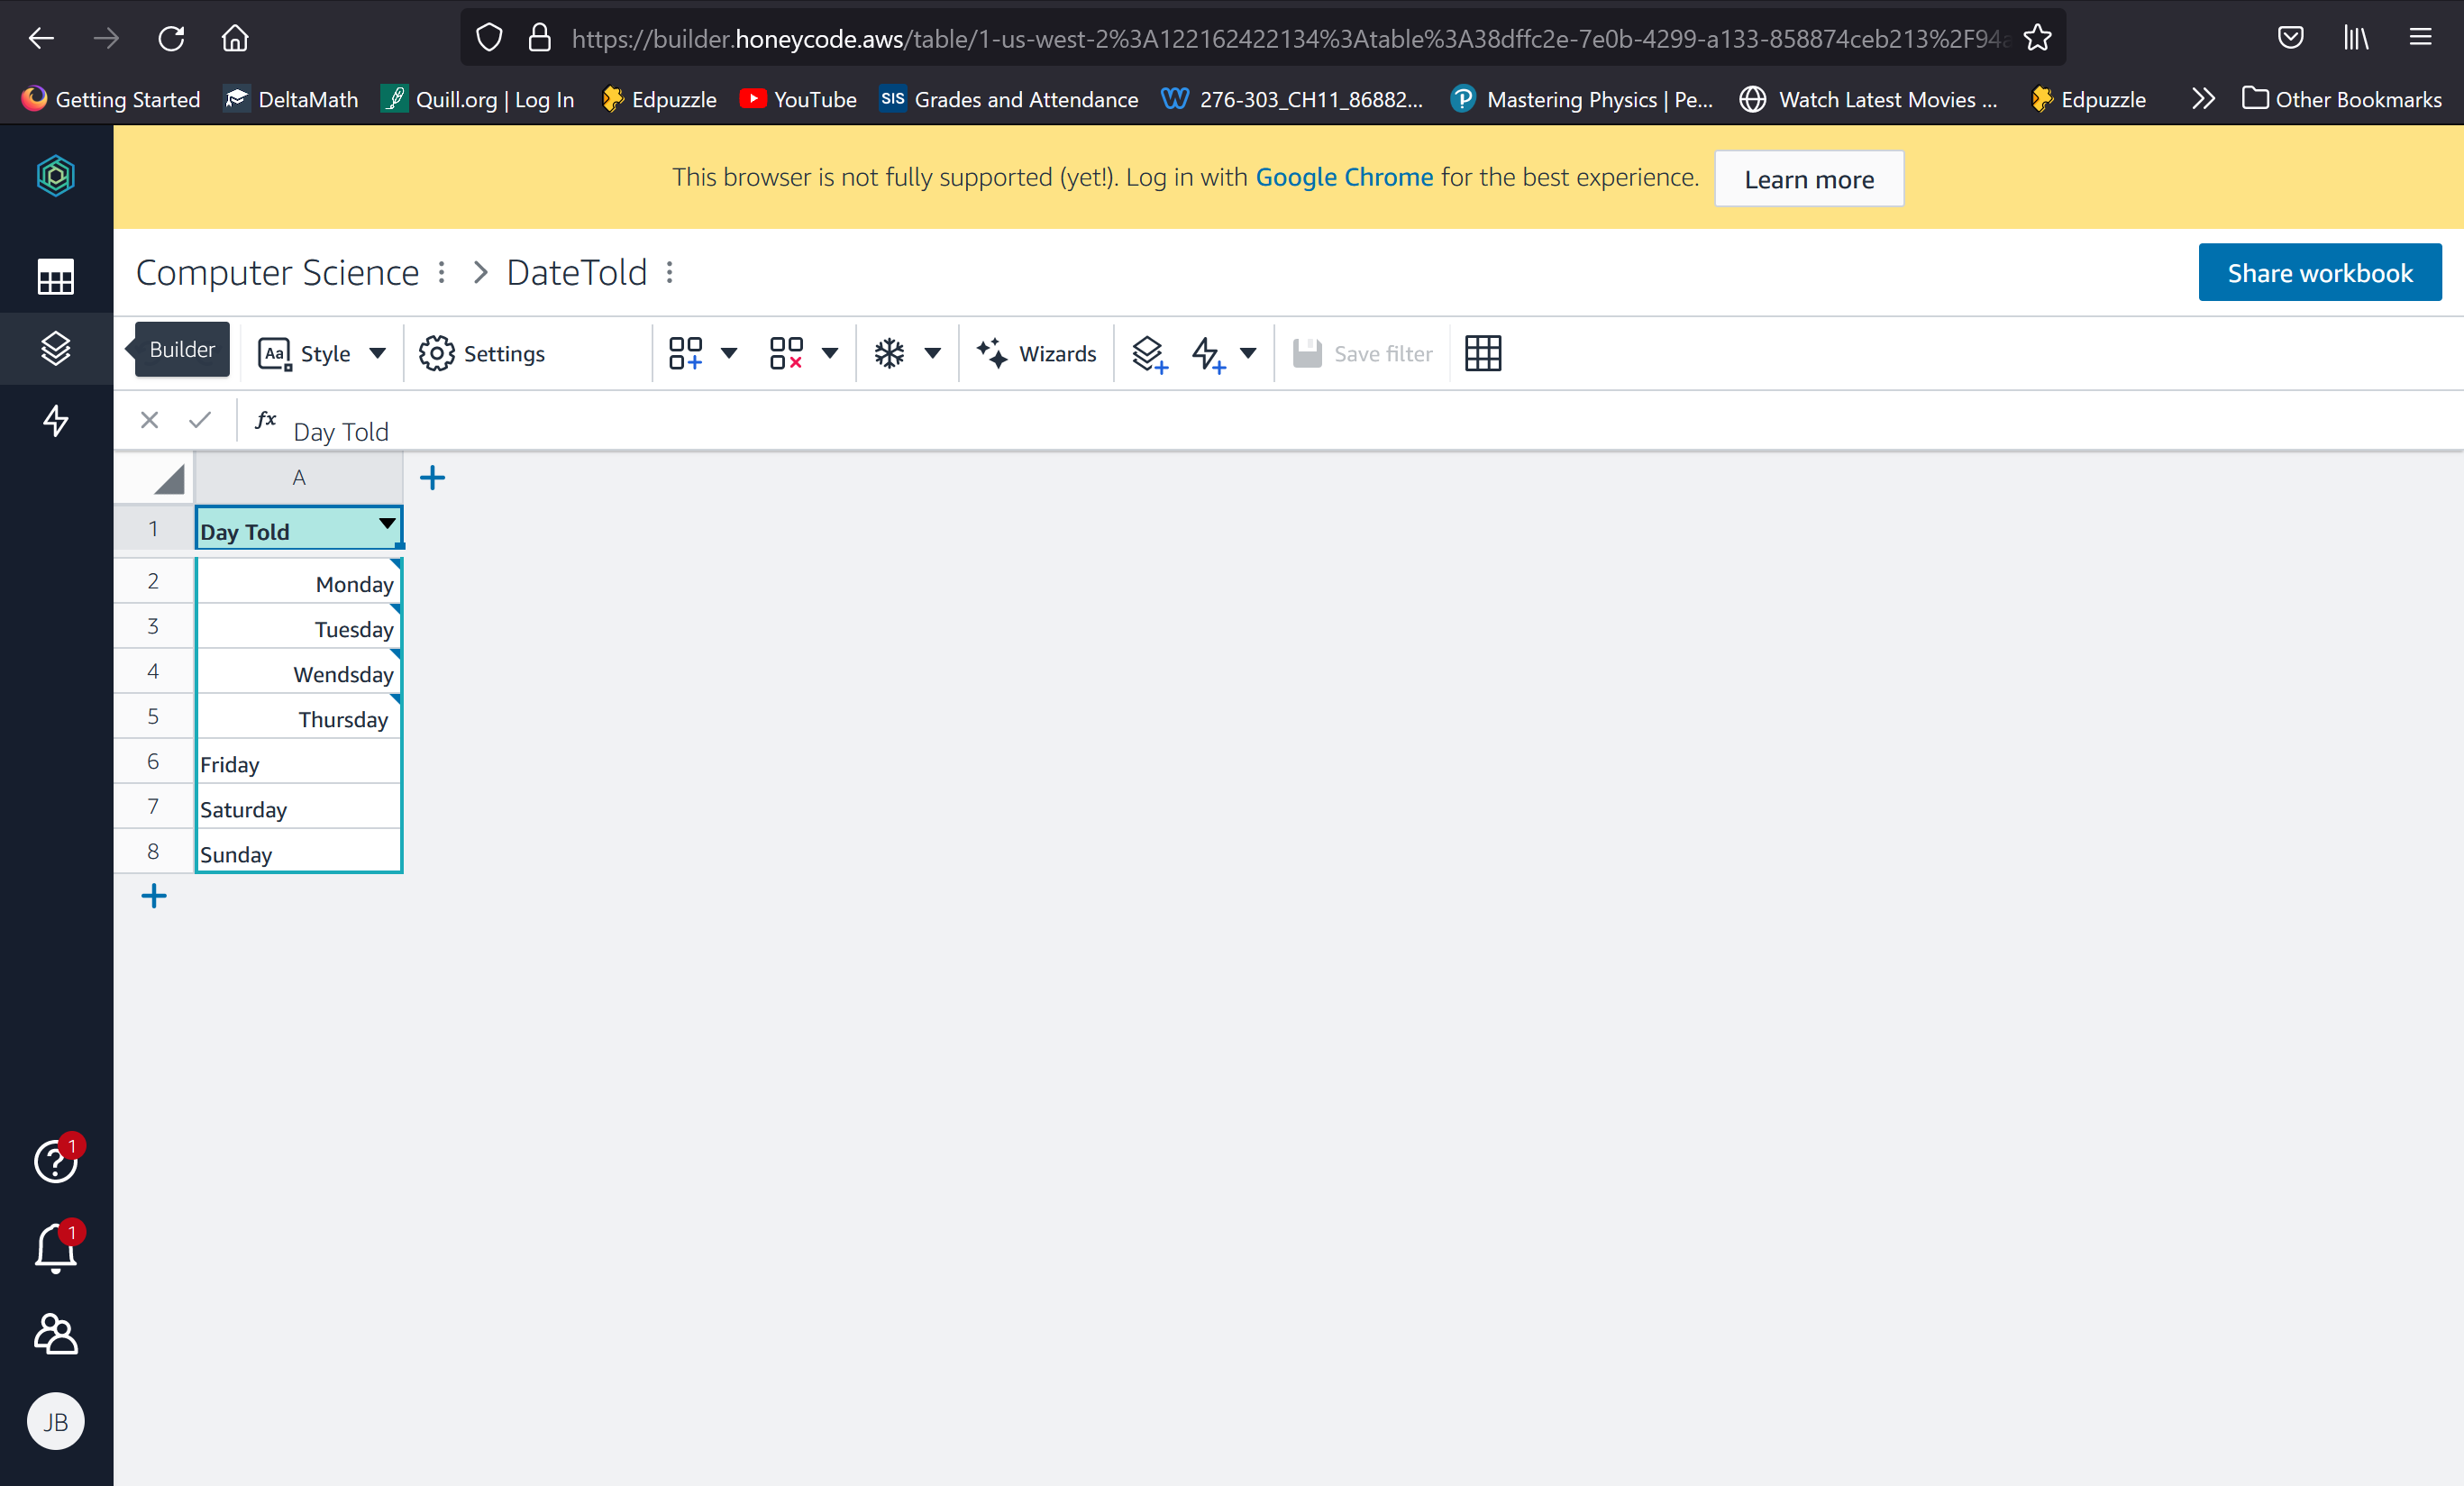2464x1486 pixels.
Task: Open Automations via the lightning sidebar icon
Action: coord(56,421)
